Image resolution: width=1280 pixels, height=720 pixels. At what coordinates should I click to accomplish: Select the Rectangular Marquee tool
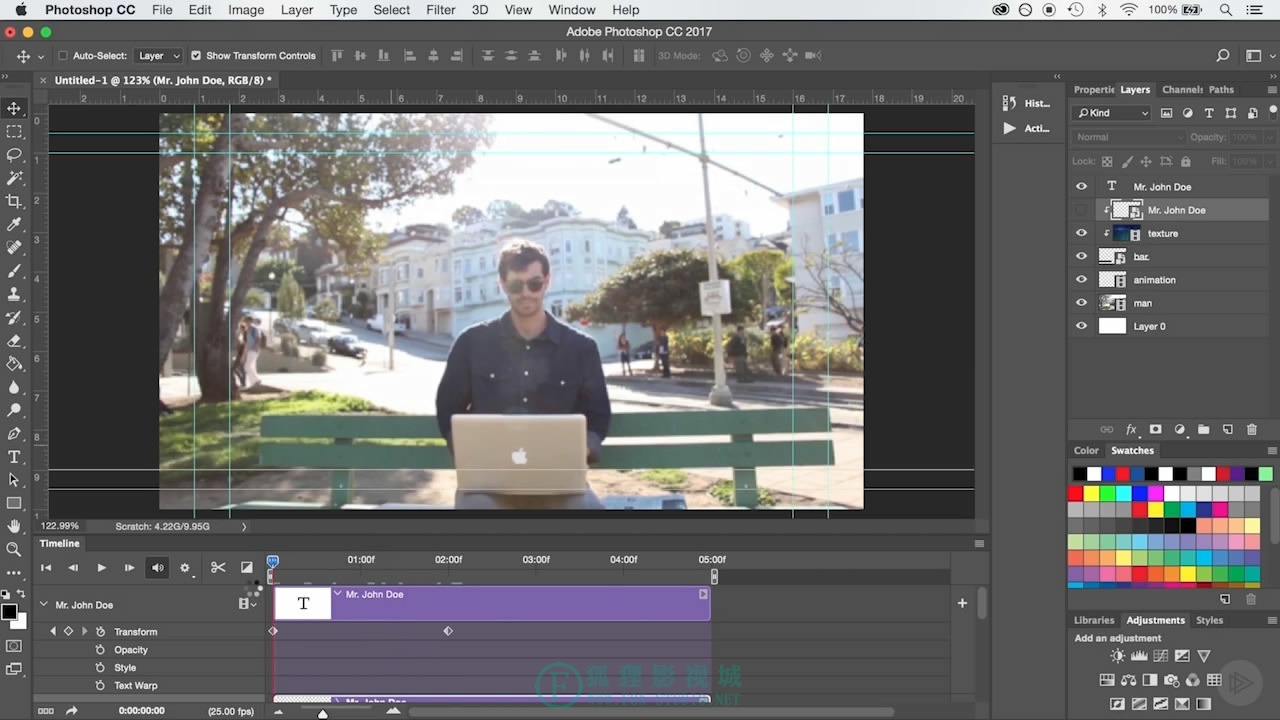[14, 131]
